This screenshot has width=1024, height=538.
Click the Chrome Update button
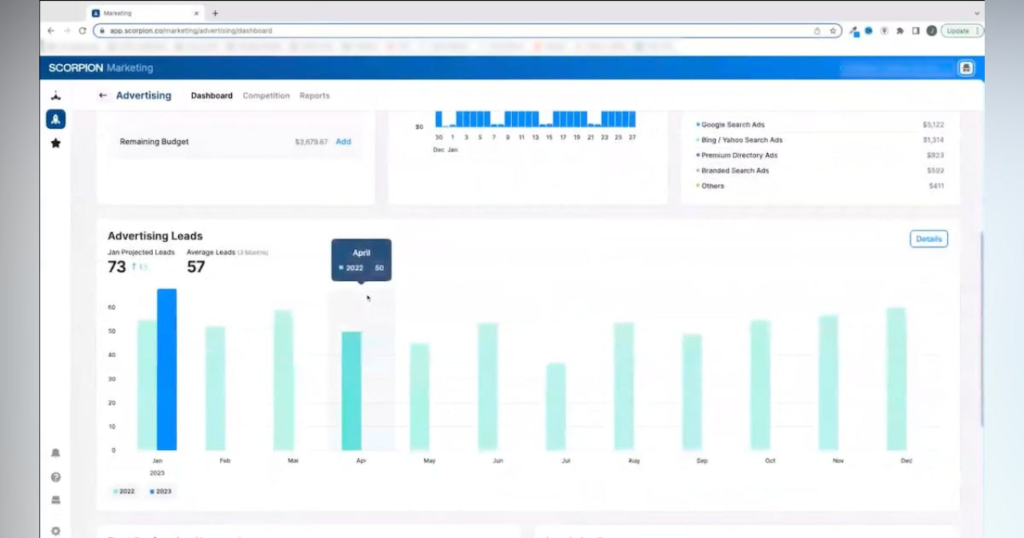coord(960,31)
